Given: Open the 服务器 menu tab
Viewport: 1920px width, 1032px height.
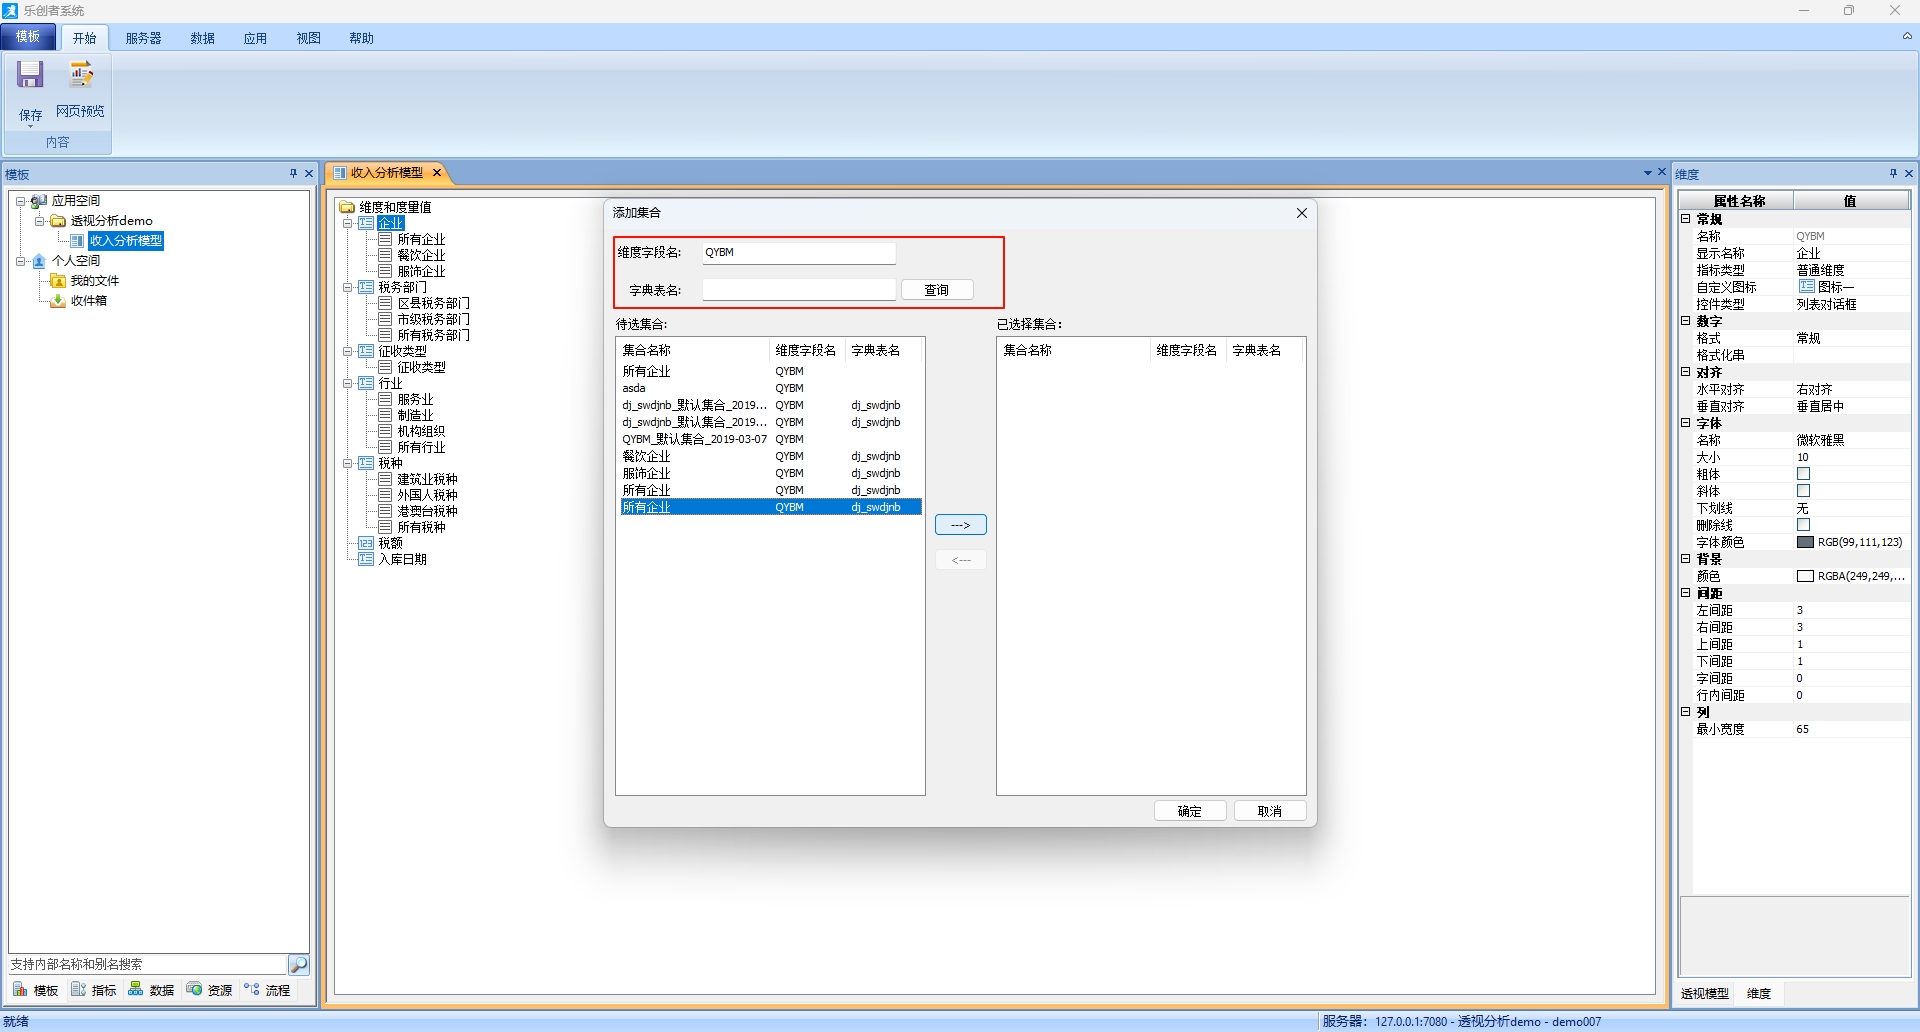Looking at the screenshot, I should [x=143, y=38].
